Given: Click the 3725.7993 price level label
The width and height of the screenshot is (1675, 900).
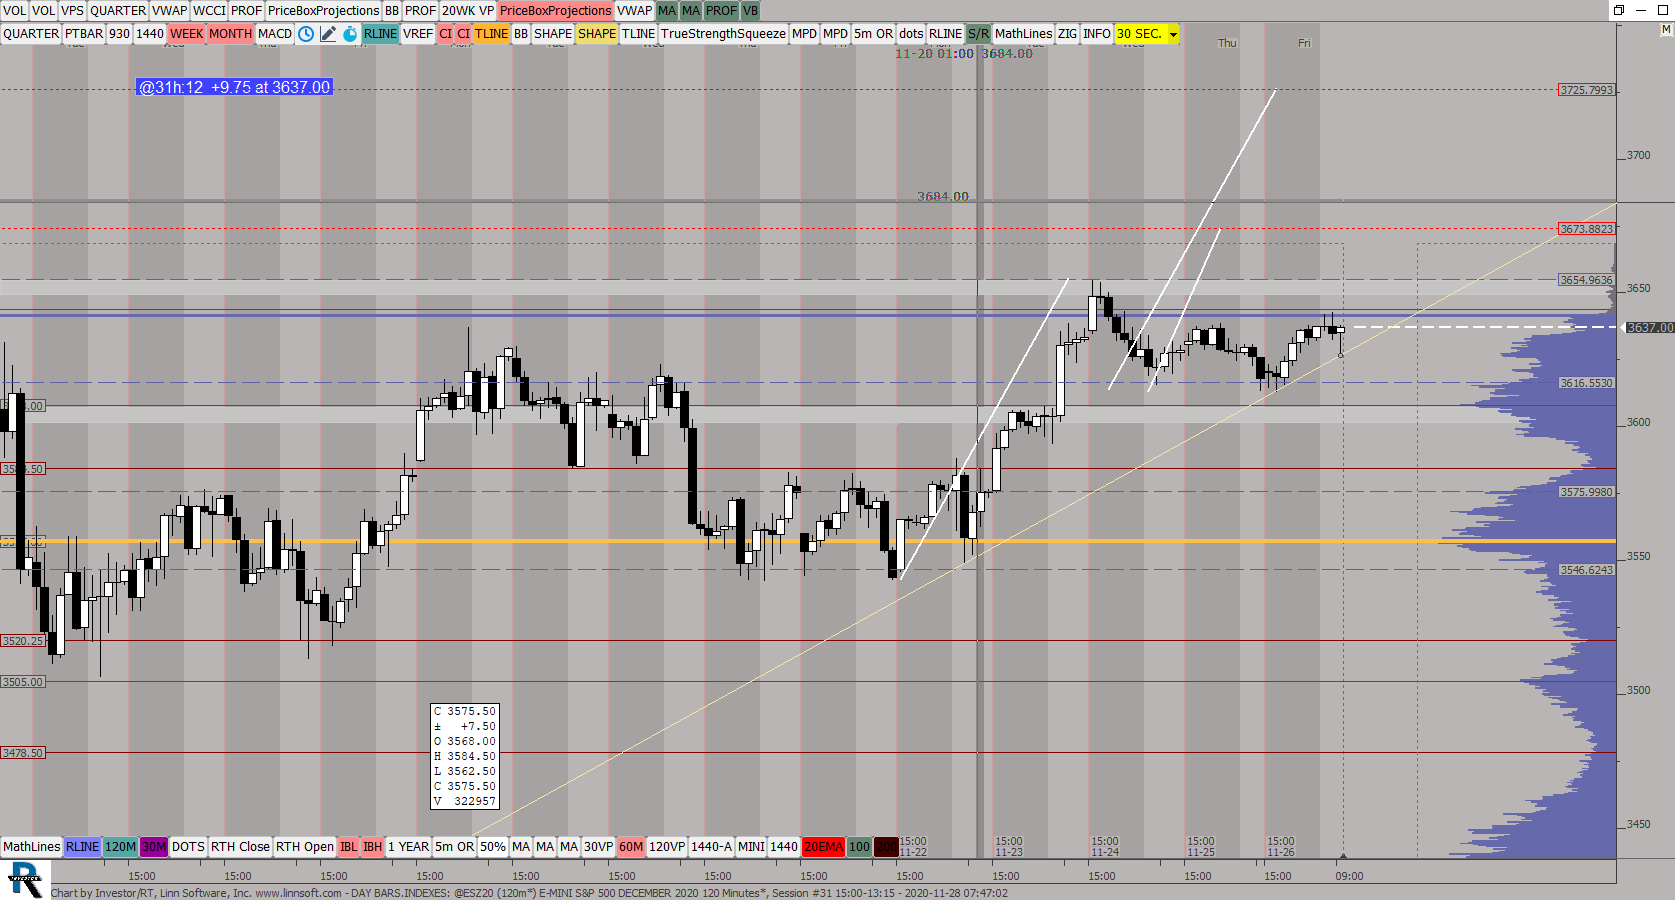Looking at the screenshot, I should pyautogui.click(x=1587, y=90).
